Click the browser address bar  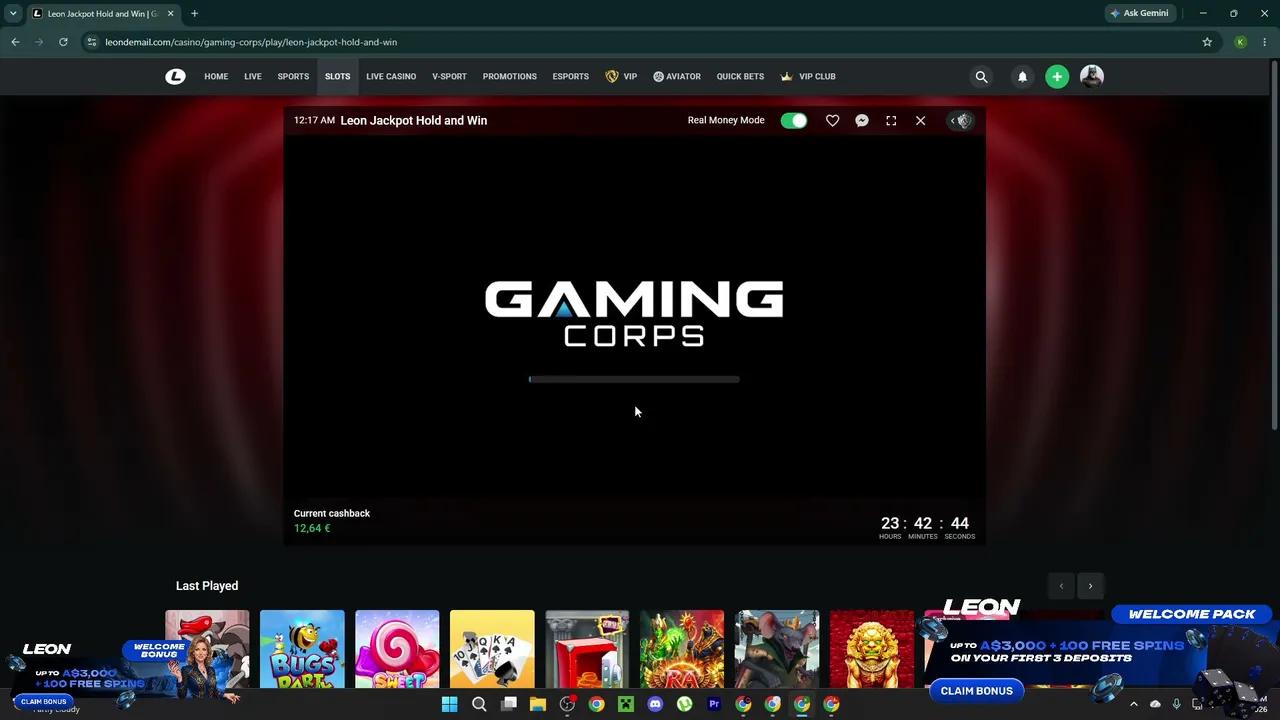(x=640, y=42)
